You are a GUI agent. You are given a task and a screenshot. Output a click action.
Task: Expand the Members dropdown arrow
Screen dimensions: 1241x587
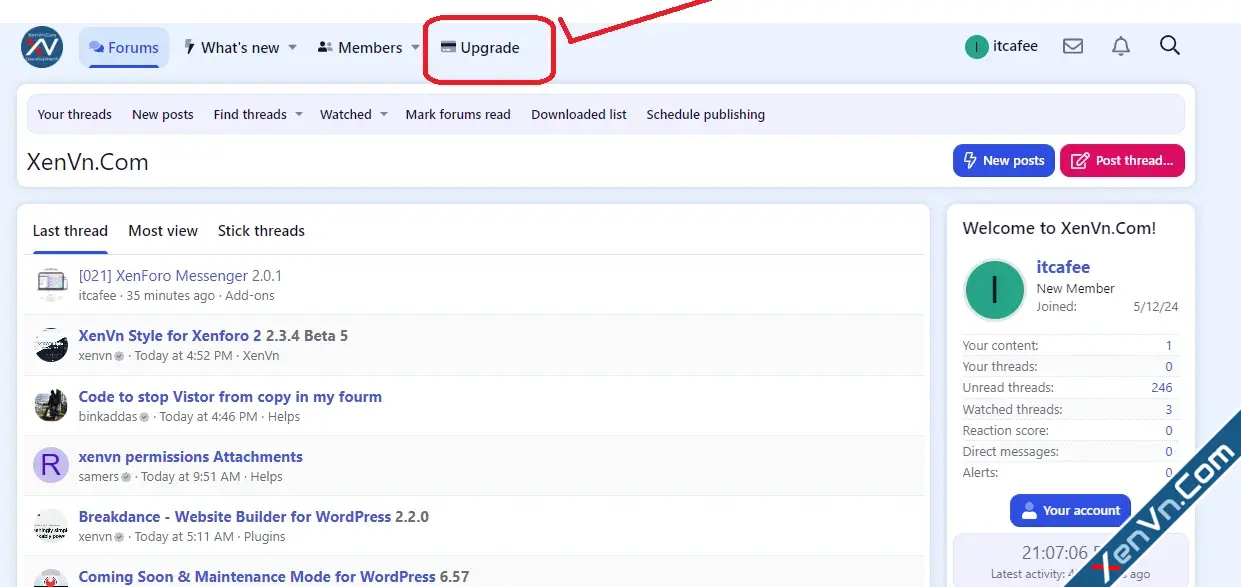click(x=415, y=47)
